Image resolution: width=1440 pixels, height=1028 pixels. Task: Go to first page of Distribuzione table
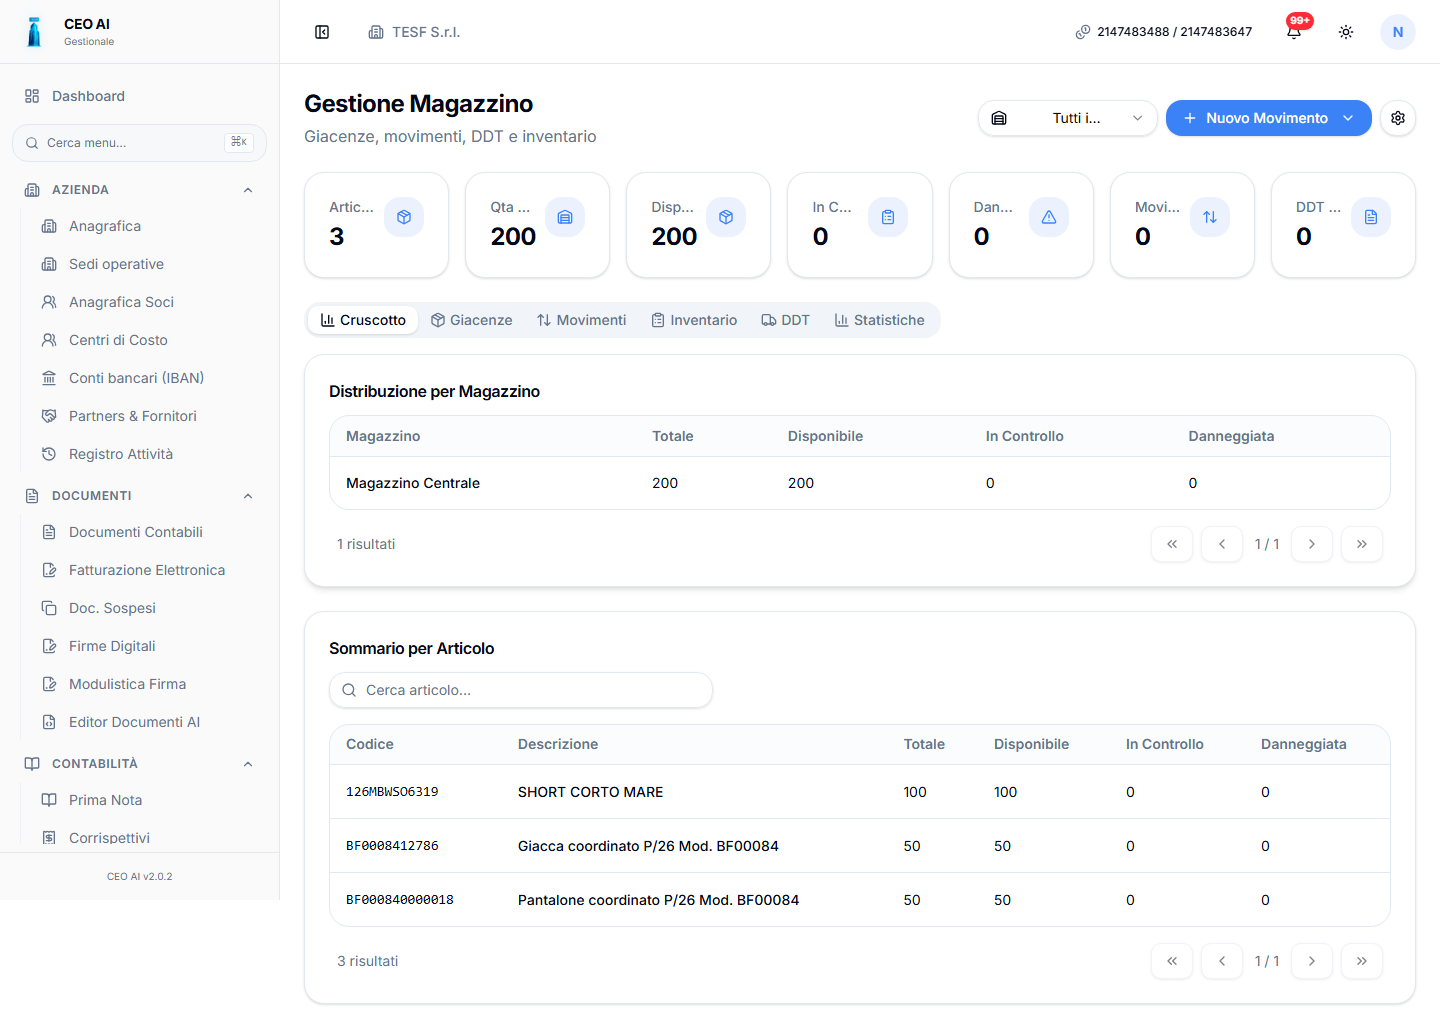(x=1172, y=544)
